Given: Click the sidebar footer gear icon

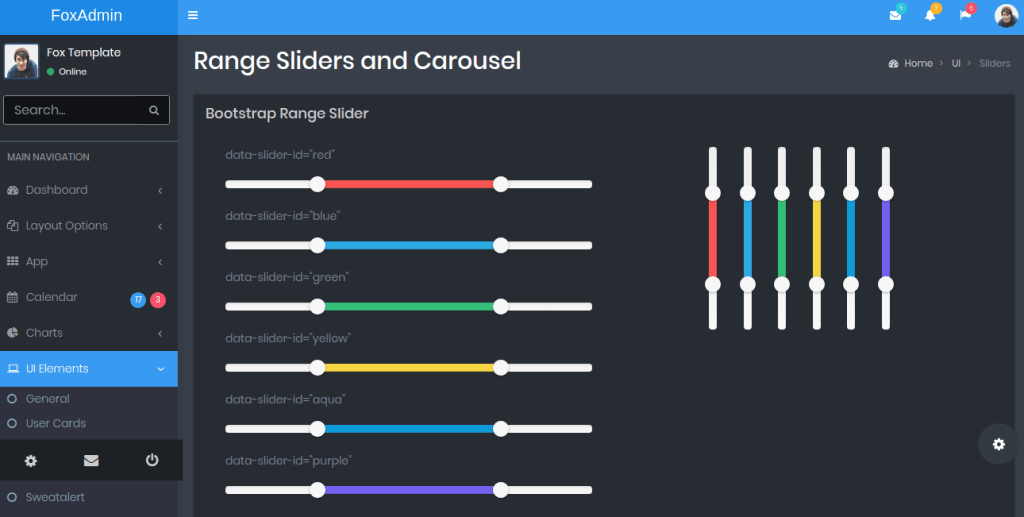Looking at the screenshot, I should (31, 460).
